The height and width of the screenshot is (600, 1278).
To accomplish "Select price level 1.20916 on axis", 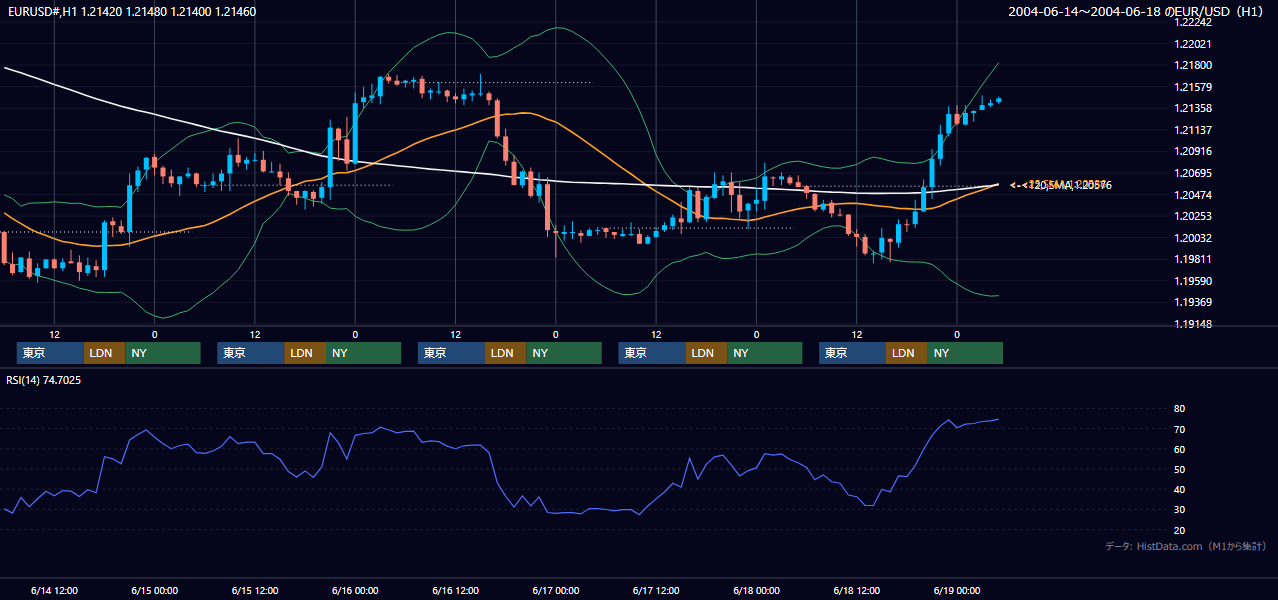I will 1193,151.
